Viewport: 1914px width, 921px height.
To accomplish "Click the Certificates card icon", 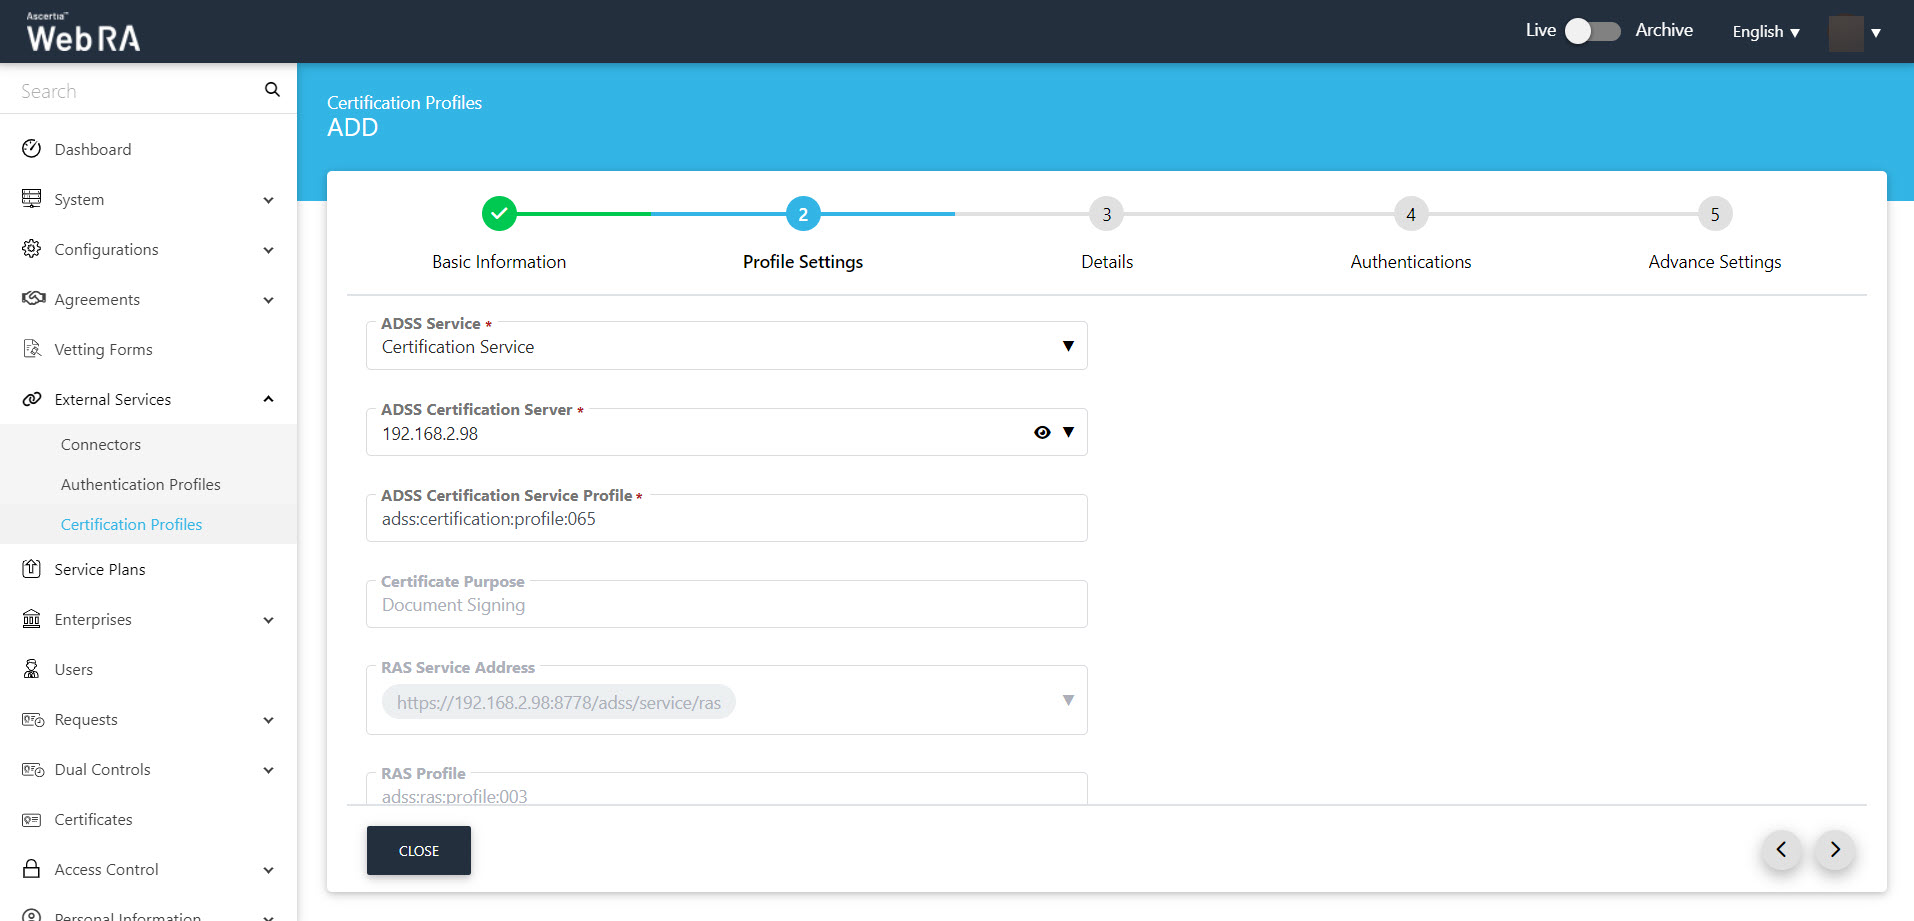I will click(32, 819).
